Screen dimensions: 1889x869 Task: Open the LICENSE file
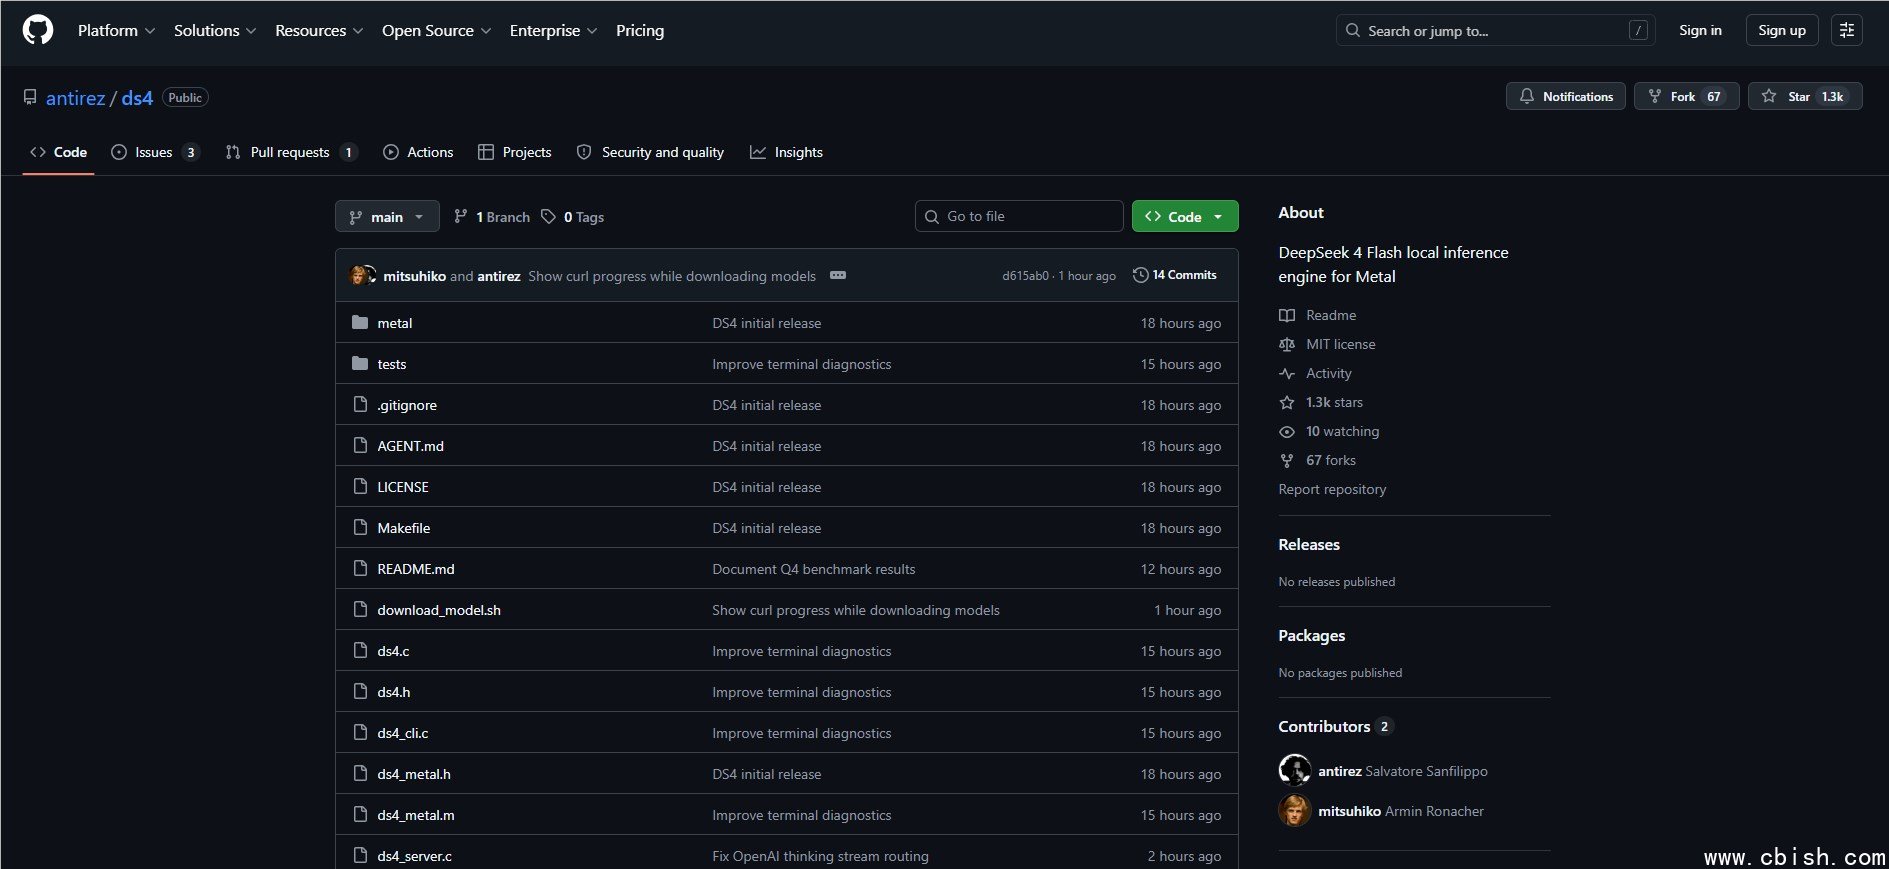[x=403, y=487]
